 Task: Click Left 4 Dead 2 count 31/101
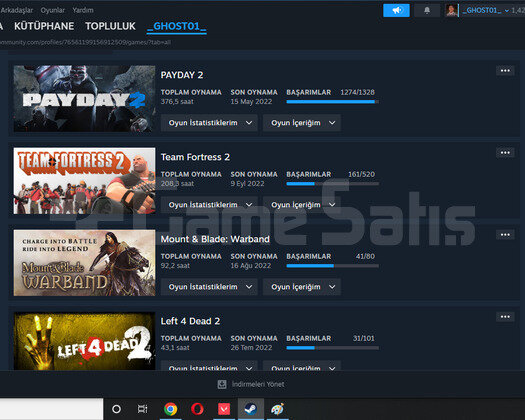click(364, 339)
